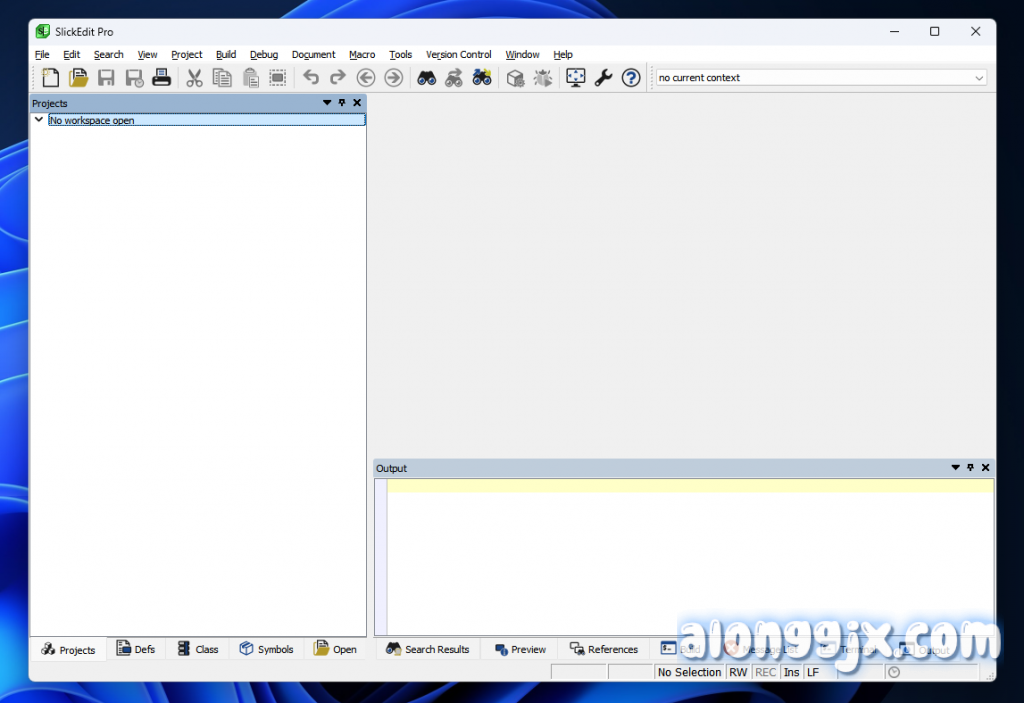Open Help via question mark icon

631,78
